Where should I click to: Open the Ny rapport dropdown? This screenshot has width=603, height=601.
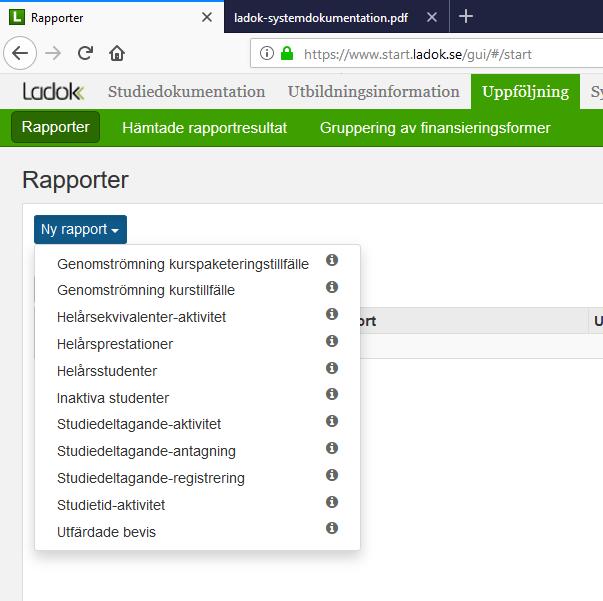pos(80,230)
